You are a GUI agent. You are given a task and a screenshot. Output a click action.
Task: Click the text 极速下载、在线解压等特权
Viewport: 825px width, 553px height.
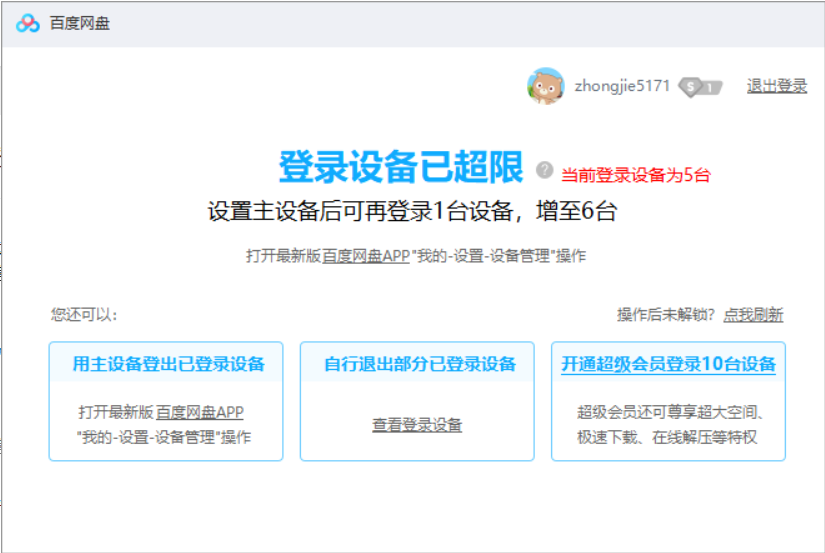click(667, 437)
